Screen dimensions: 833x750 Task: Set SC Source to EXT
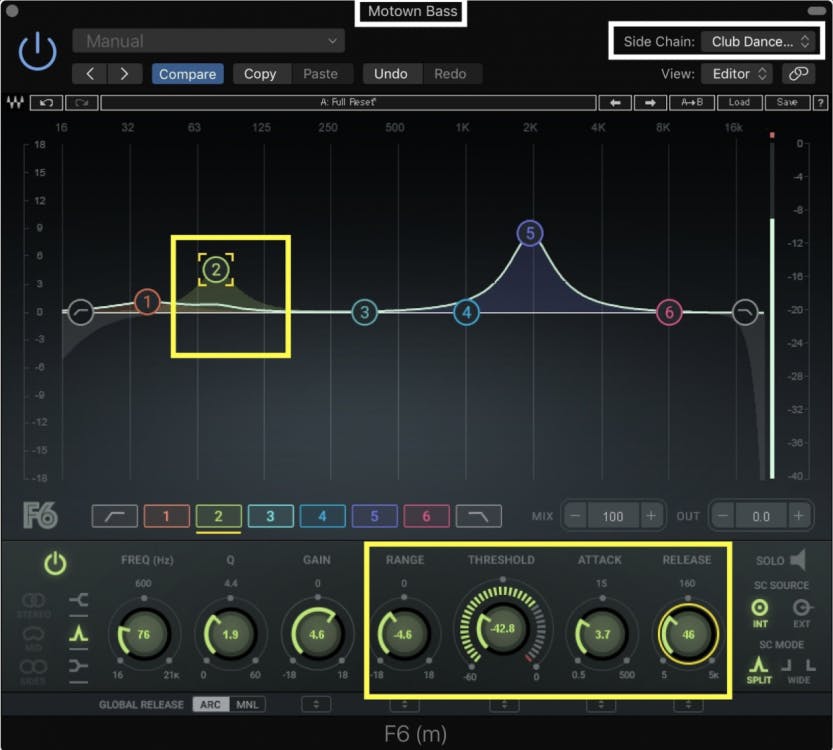(803, 608)
